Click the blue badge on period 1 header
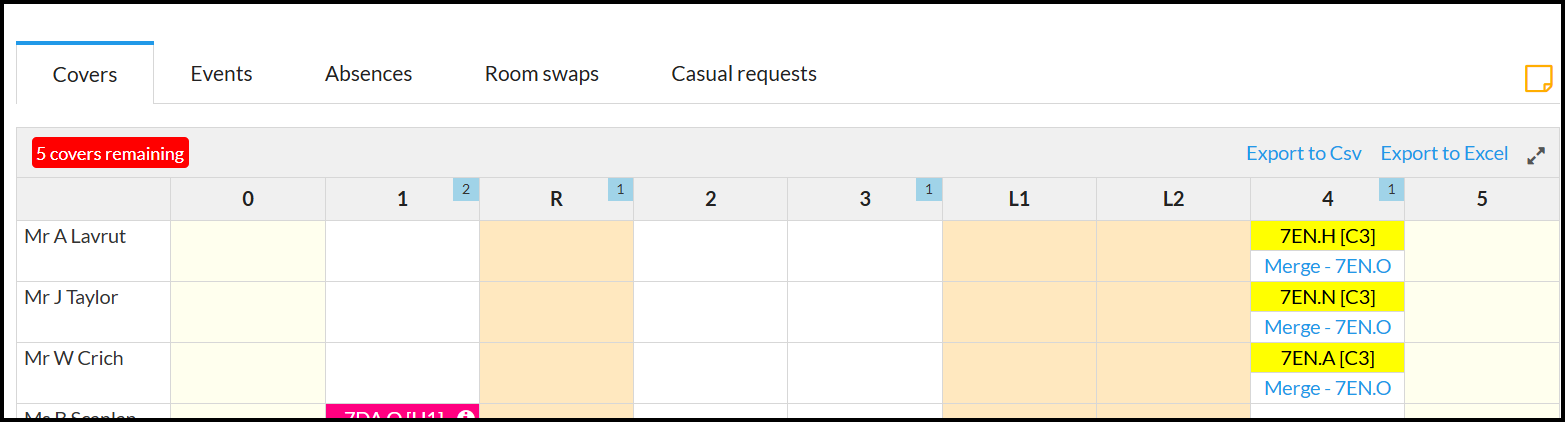Image resolution: width=1565 pixels, height=422 pixels. (466, 189)
